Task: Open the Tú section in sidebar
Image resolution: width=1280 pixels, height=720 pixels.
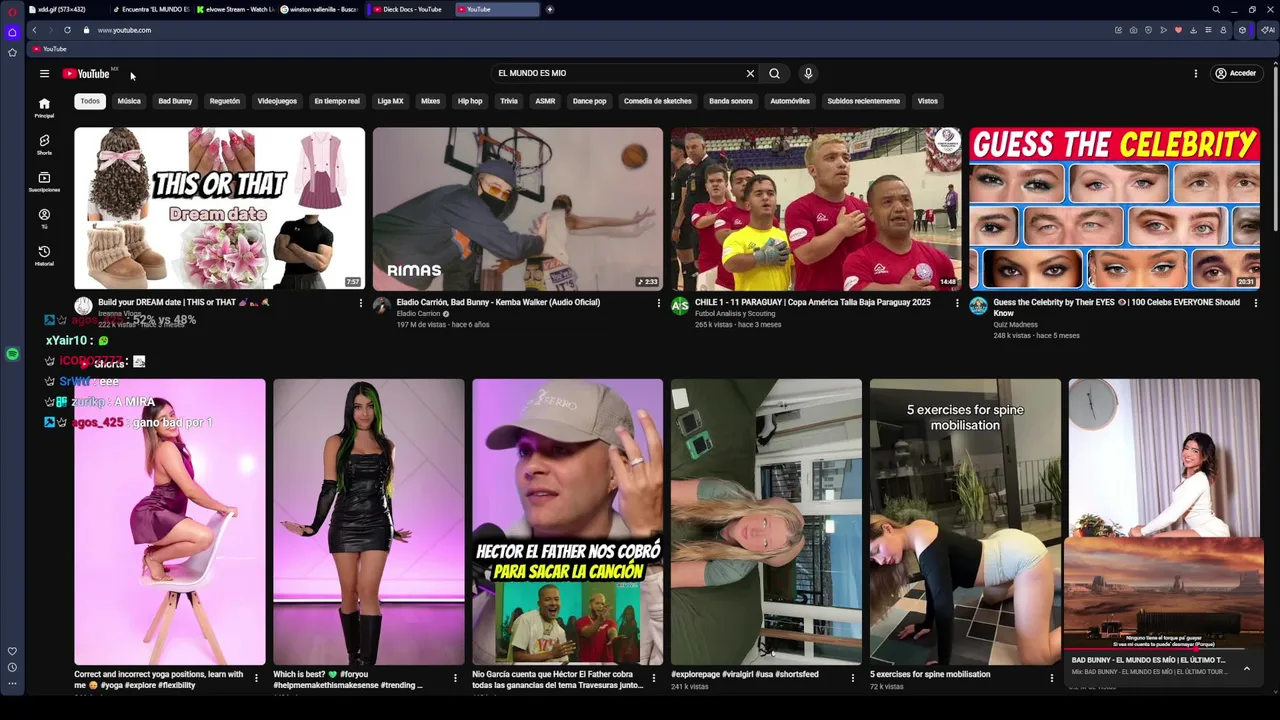Action: coord(44,219)
